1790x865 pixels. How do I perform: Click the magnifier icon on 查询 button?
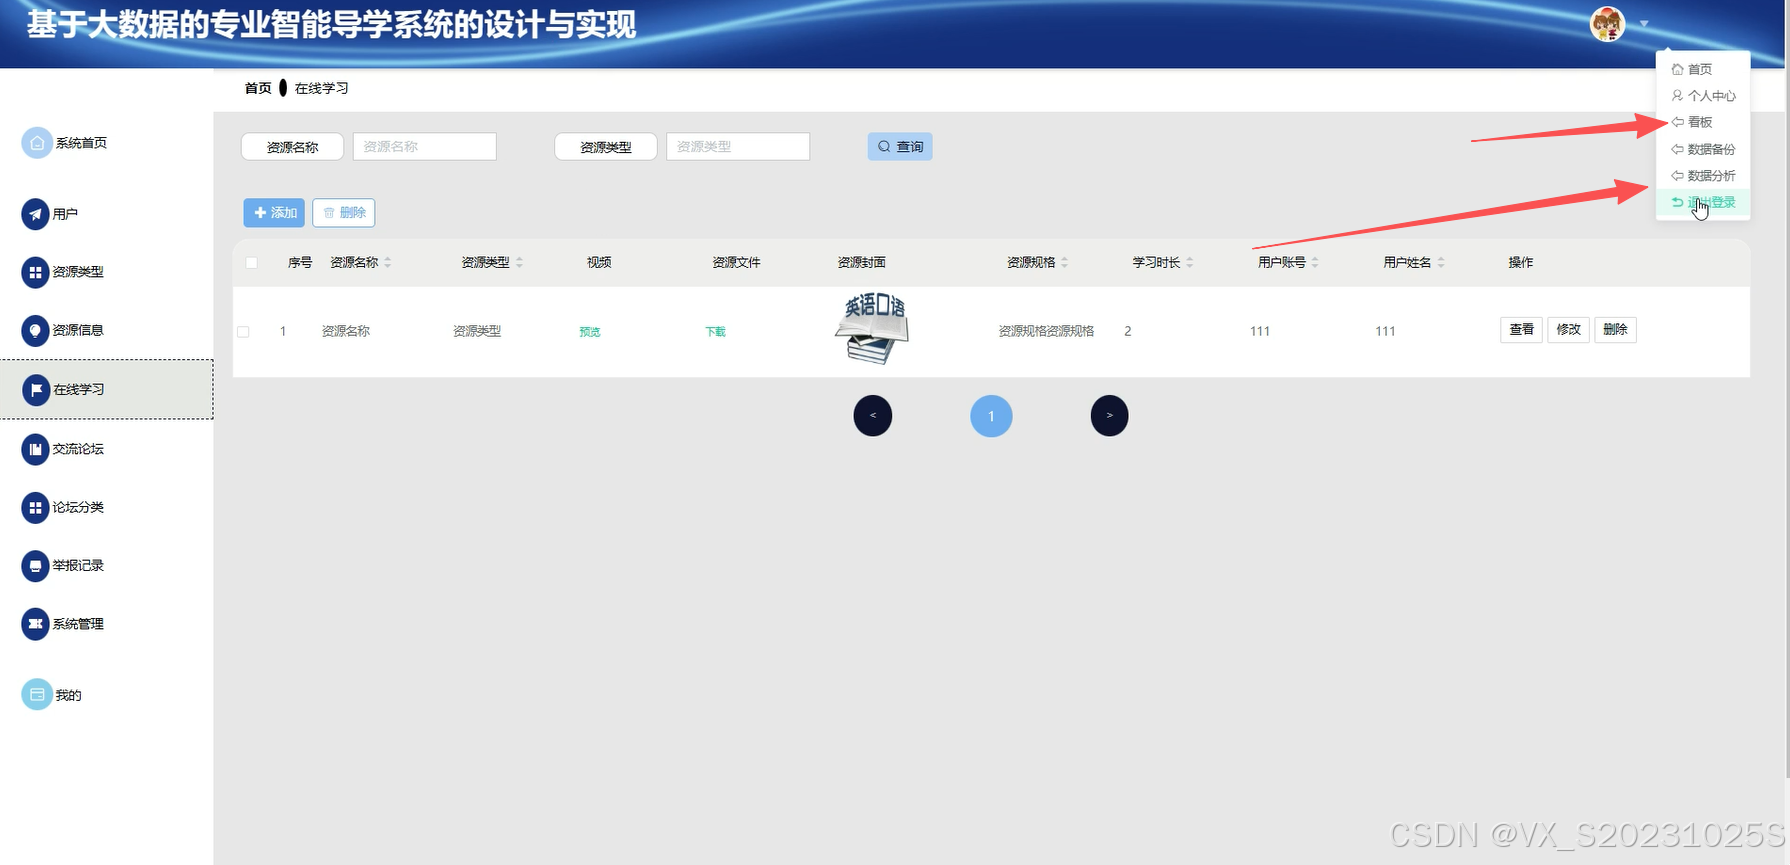884,147
